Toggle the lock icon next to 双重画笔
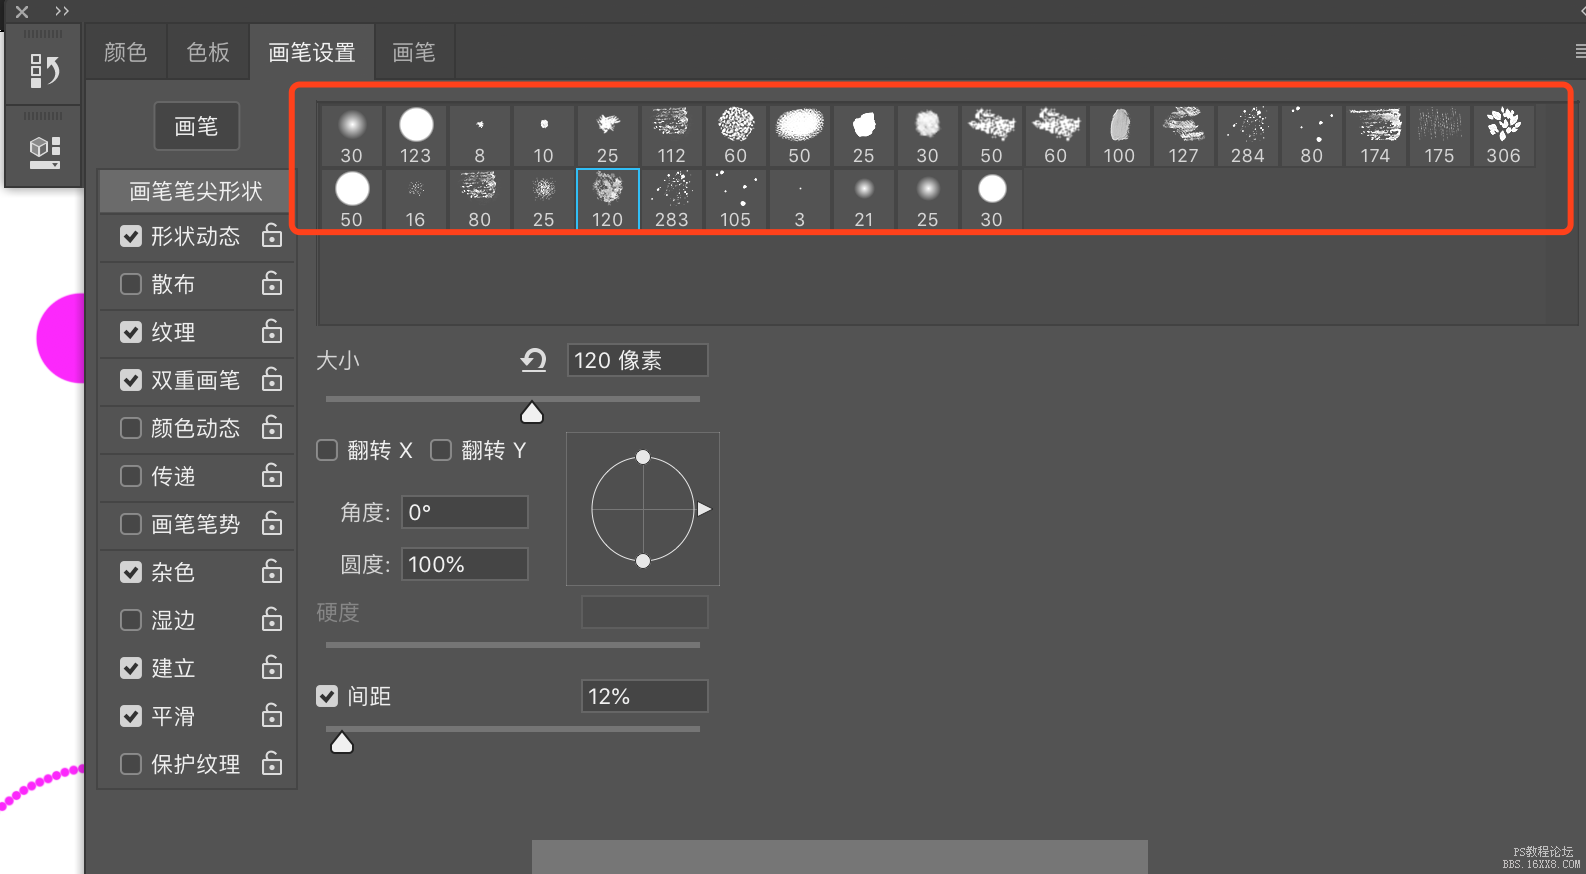Screen dimensions: 1586x874 [x=272, y=380]
